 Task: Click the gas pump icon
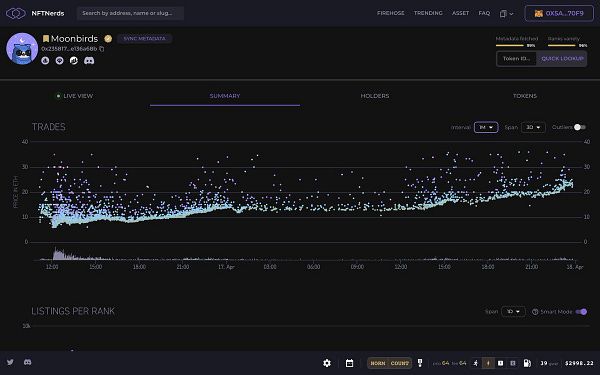pyautogui.click(x=527, y=363)
